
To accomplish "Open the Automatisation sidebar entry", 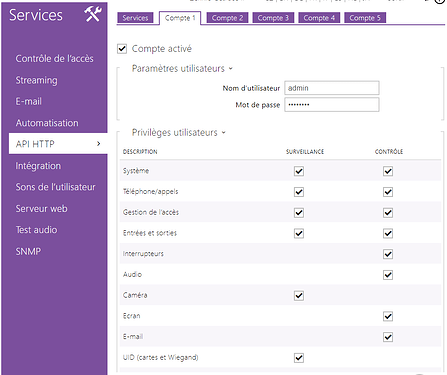I will [47, 123].
